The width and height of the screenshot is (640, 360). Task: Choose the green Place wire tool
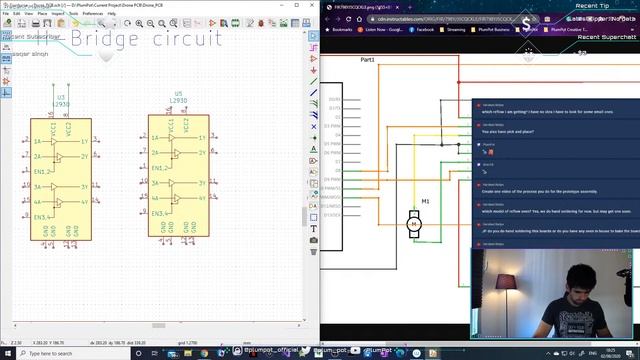tap(313, 82)
